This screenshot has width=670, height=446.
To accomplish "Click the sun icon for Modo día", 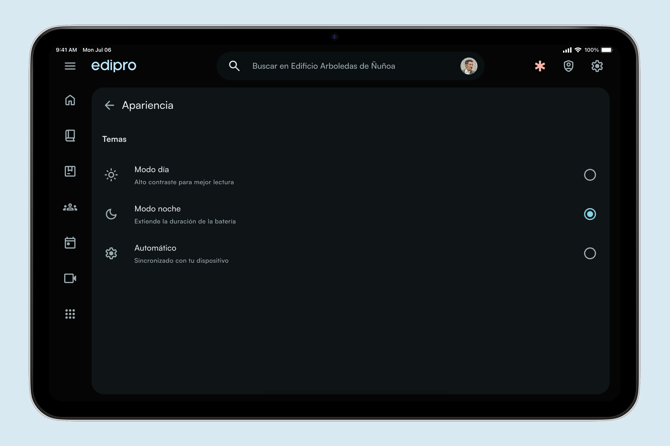I will point(111,175).
